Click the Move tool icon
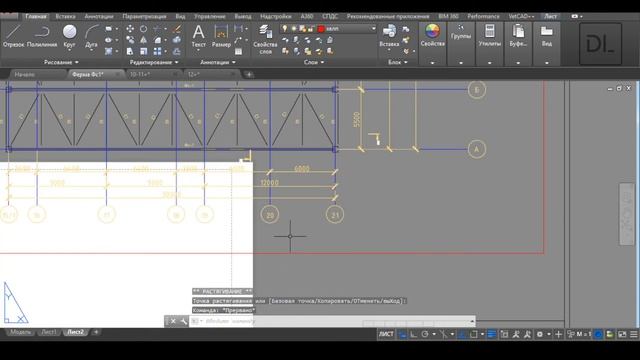 pyautogui.click(x=130, y=29)
